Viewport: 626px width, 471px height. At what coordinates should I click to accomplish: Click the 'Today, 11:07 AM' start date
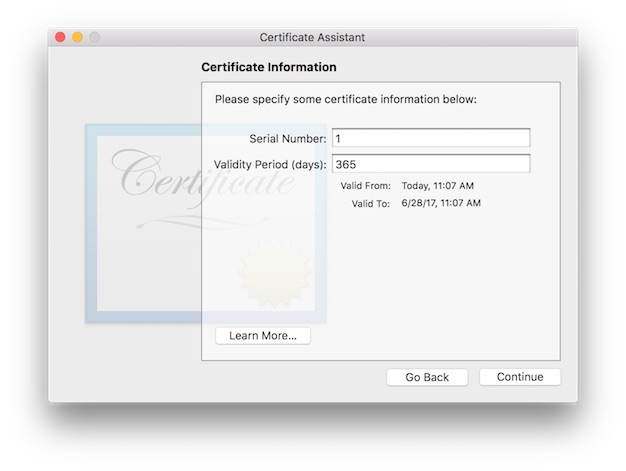coord(437,186)
